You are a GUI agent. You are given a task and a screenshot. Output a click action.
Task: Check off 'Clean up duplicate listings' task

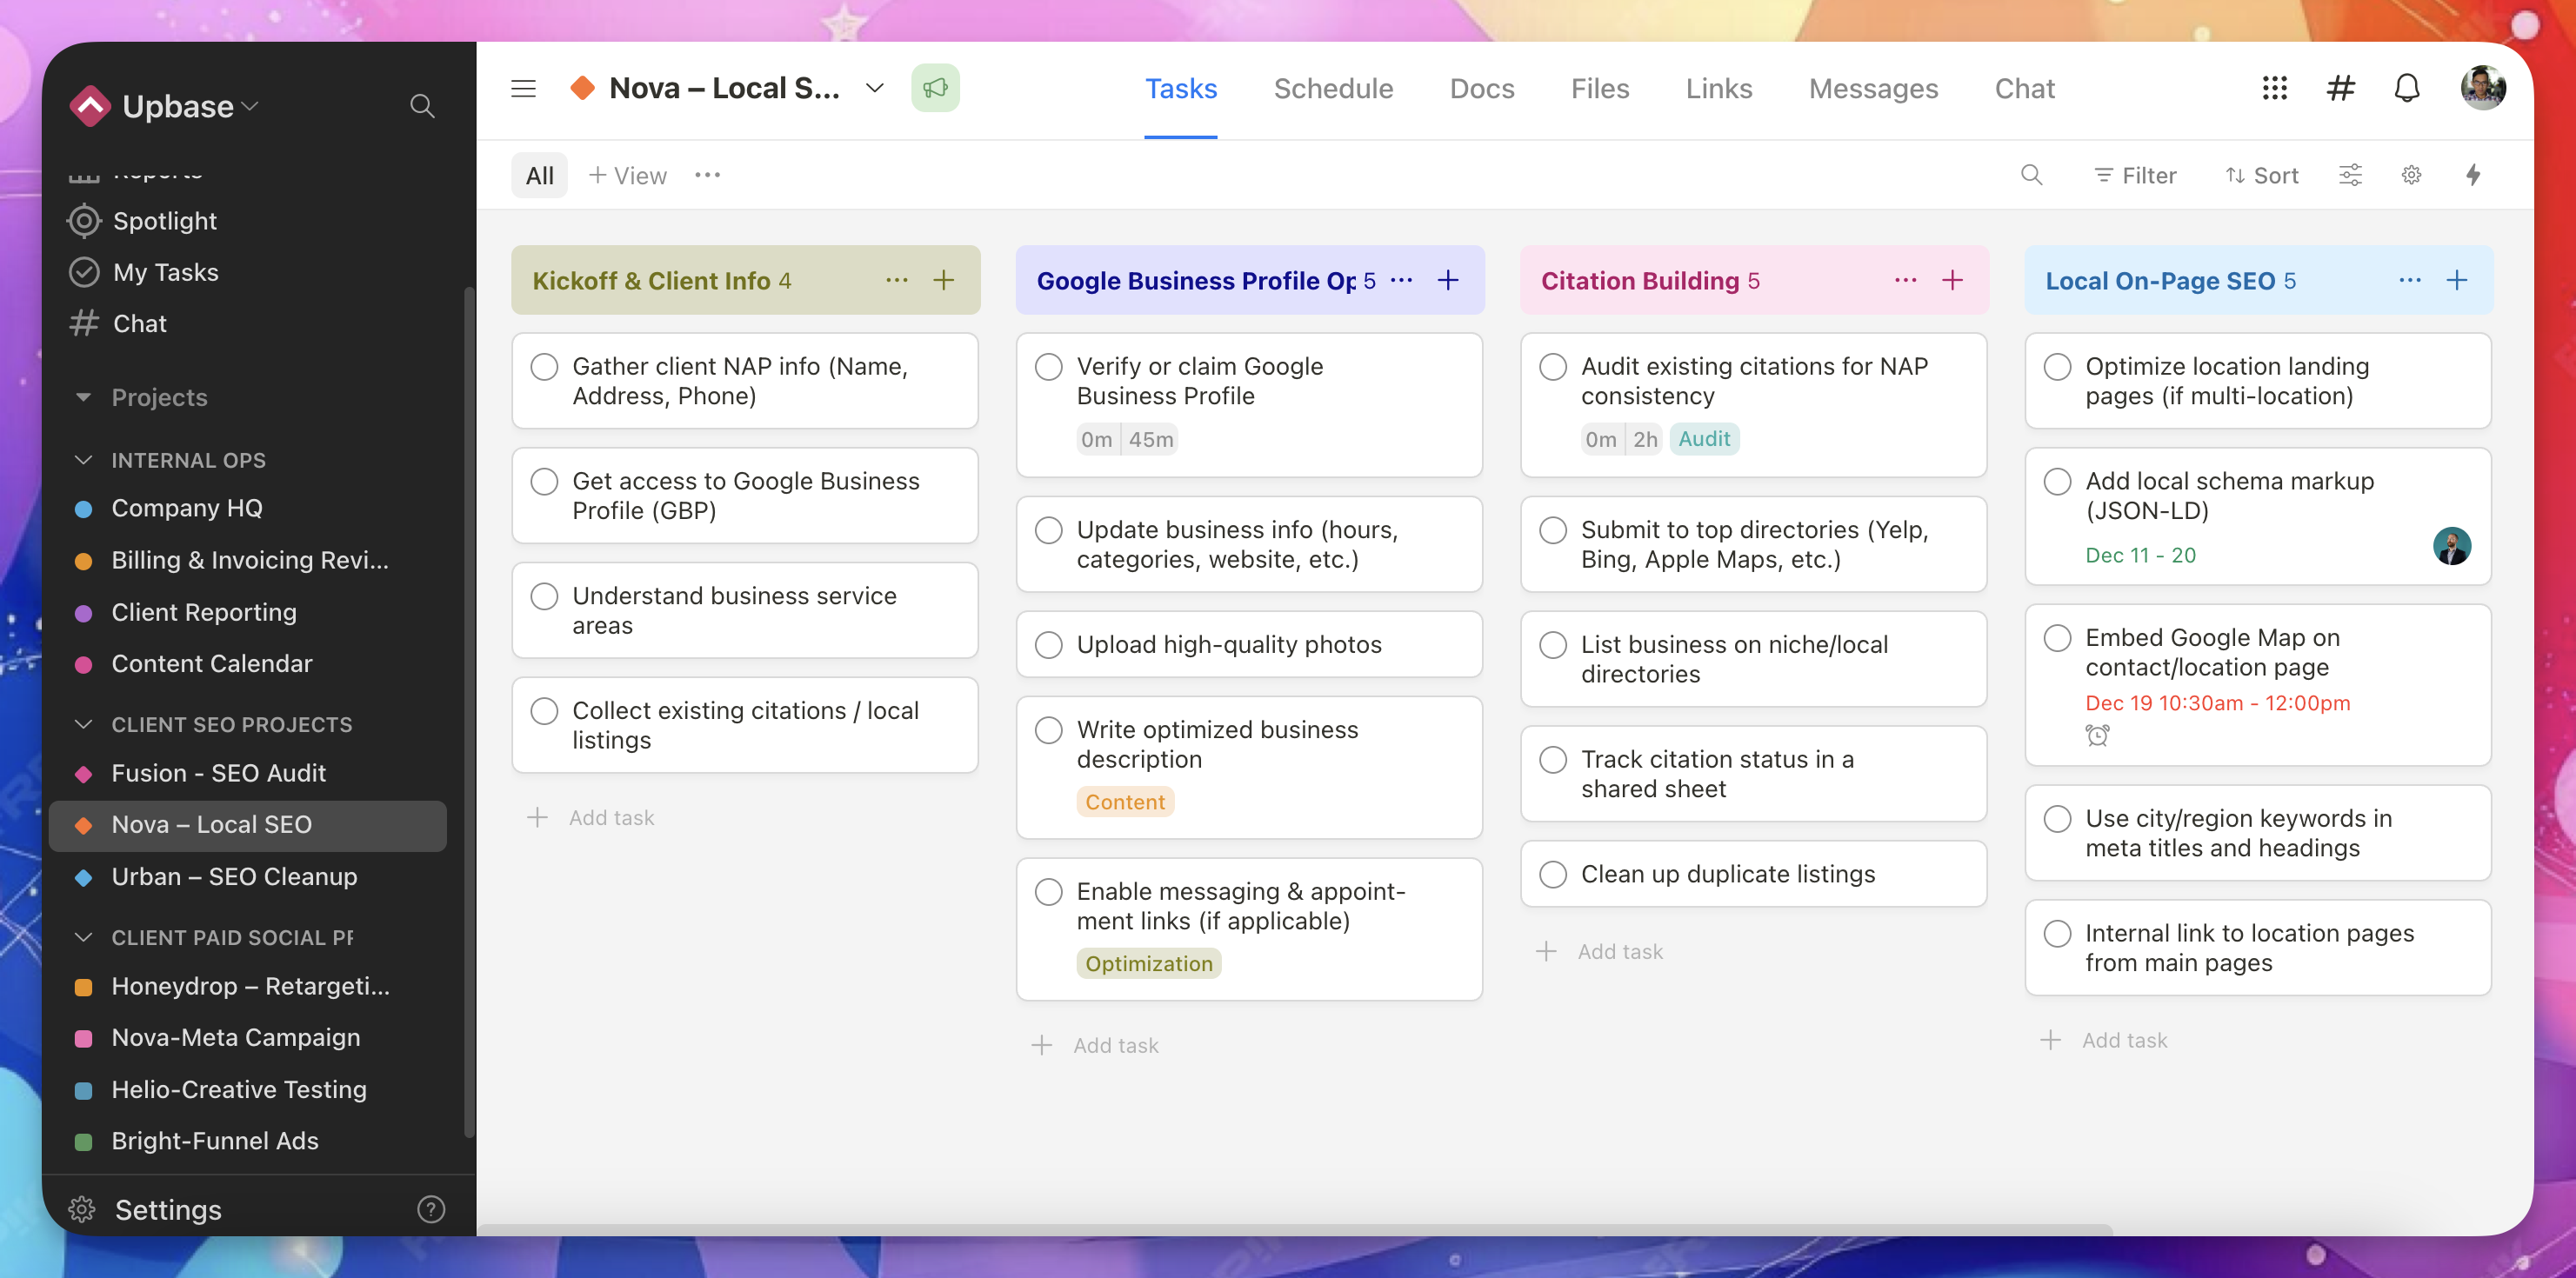click(1552, 874)
